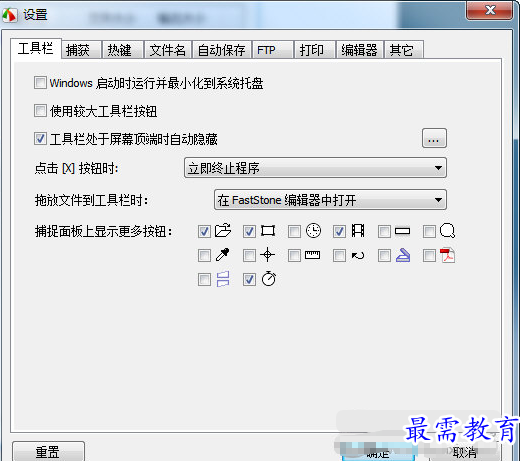Screen dimensions: 527x461
Task: Check the PDF button checkbox
Action: (x=429, y=255)
